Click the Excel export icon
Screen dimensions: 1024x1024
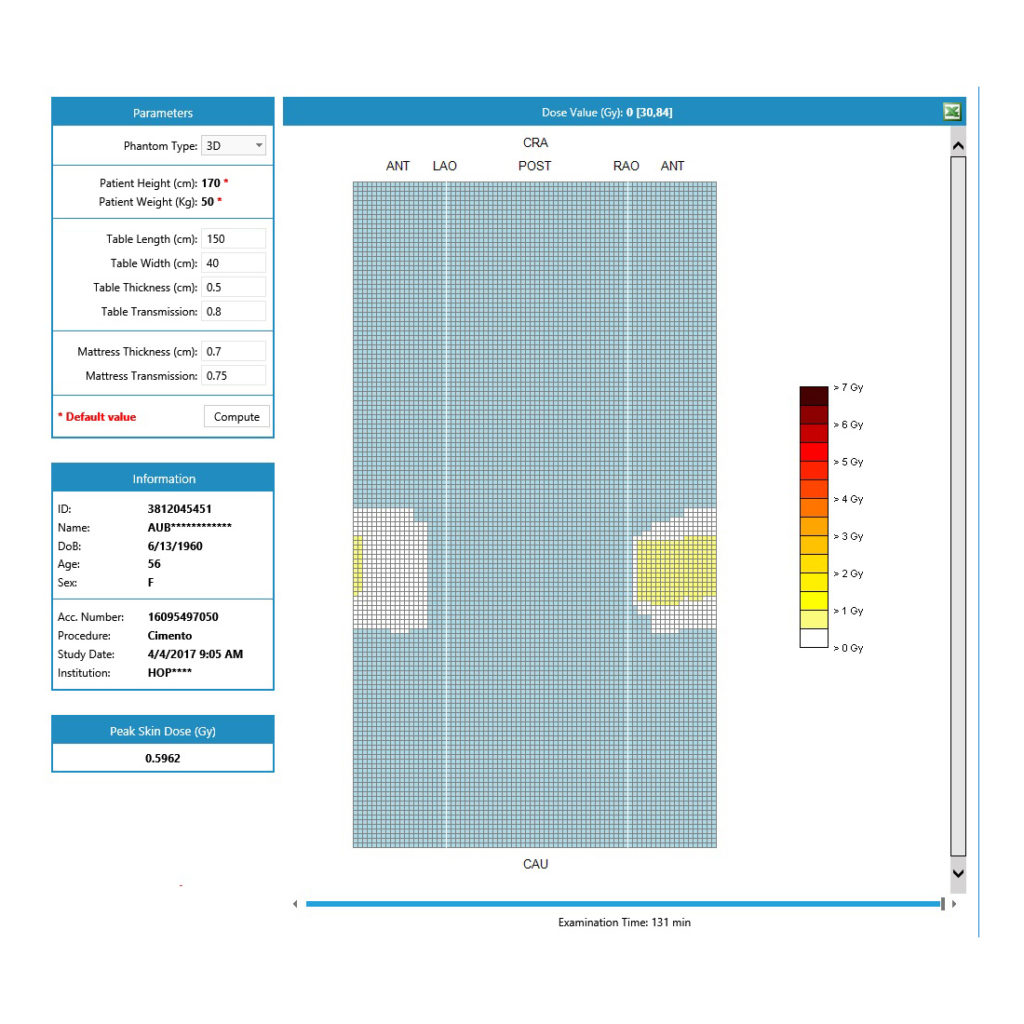click(952, 112)
